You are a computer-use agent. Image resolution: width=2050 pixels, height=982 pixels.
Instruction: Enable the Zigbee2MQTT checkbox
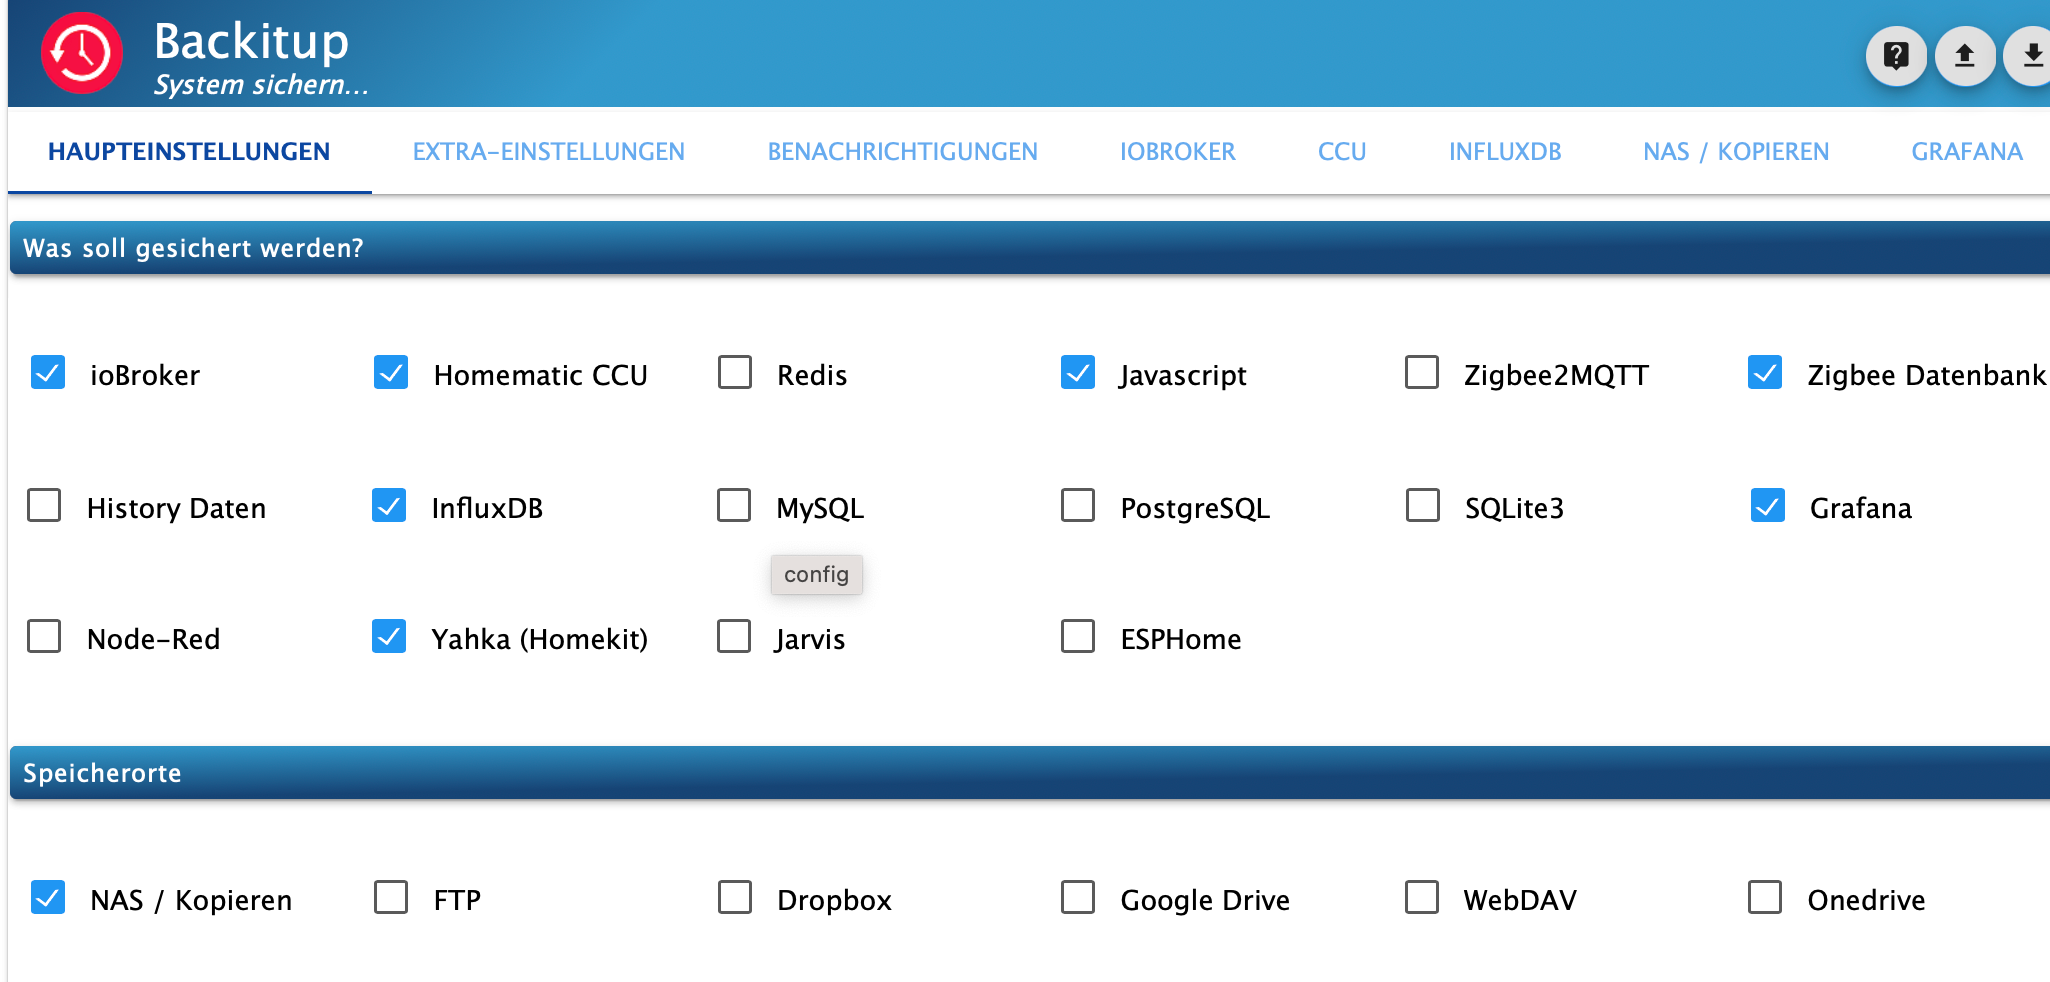pyautogui.click(x=1421, y=373)
